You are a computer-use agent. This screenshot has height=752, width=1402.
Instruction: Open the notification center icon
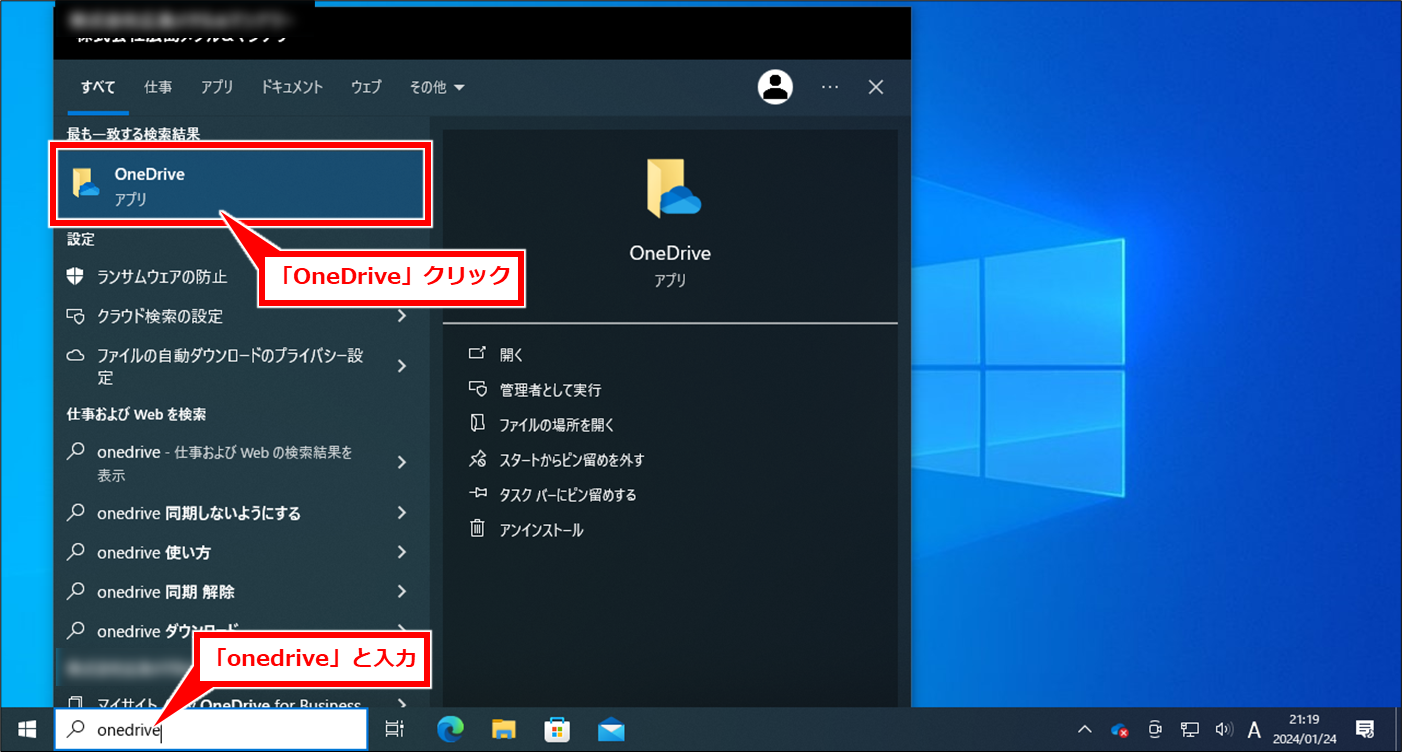[x=1364, y=729]
